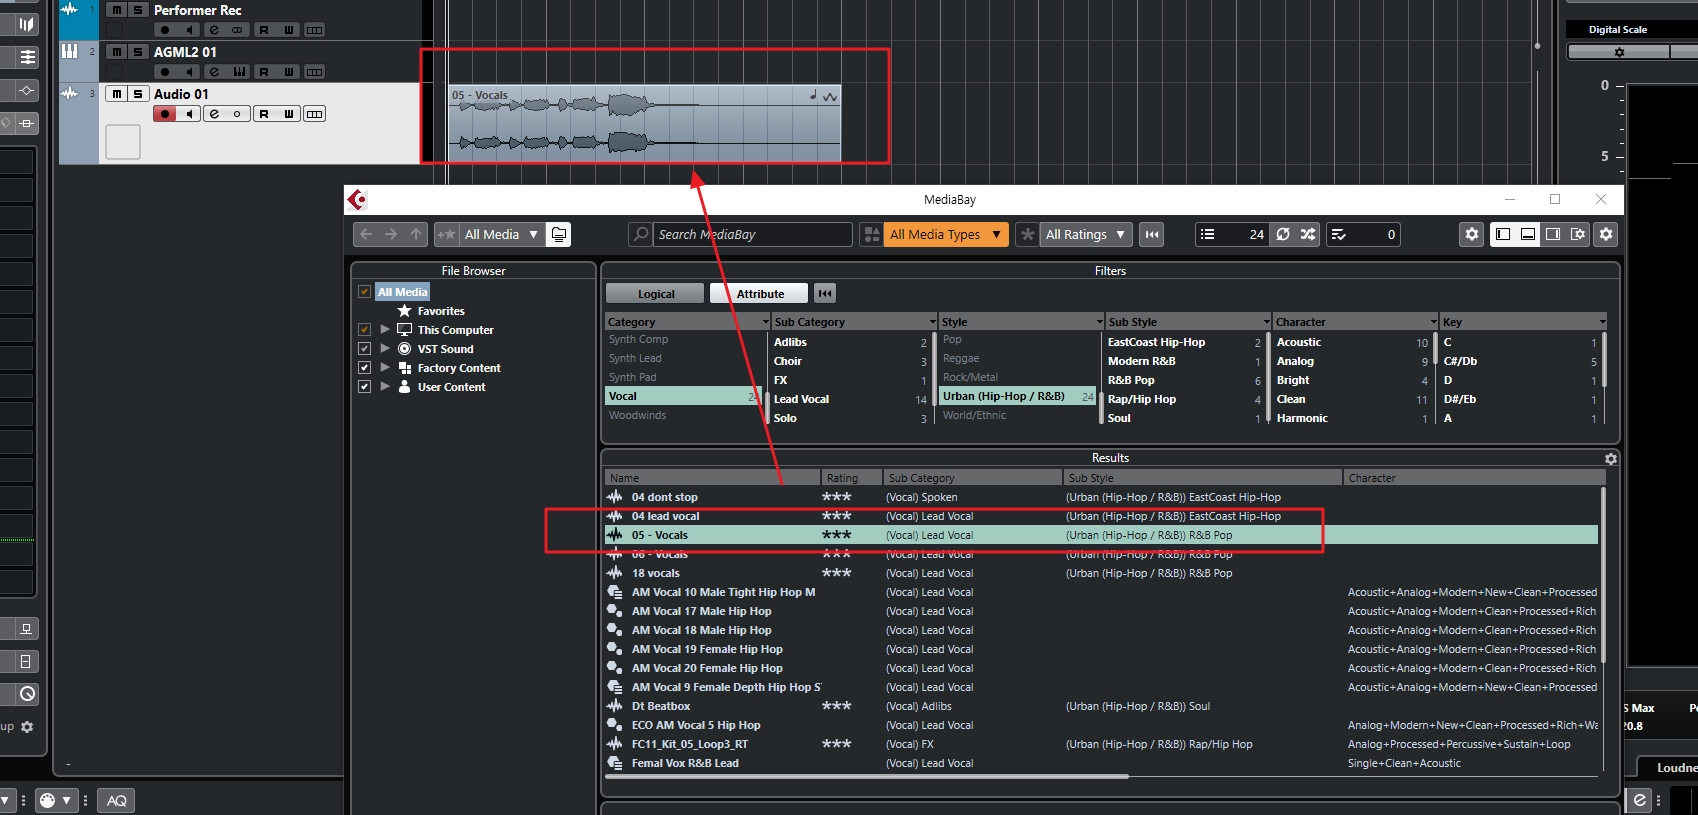Open the AQ button in bottom bar
Screen dimensions: 1698x815
point(117,800)
